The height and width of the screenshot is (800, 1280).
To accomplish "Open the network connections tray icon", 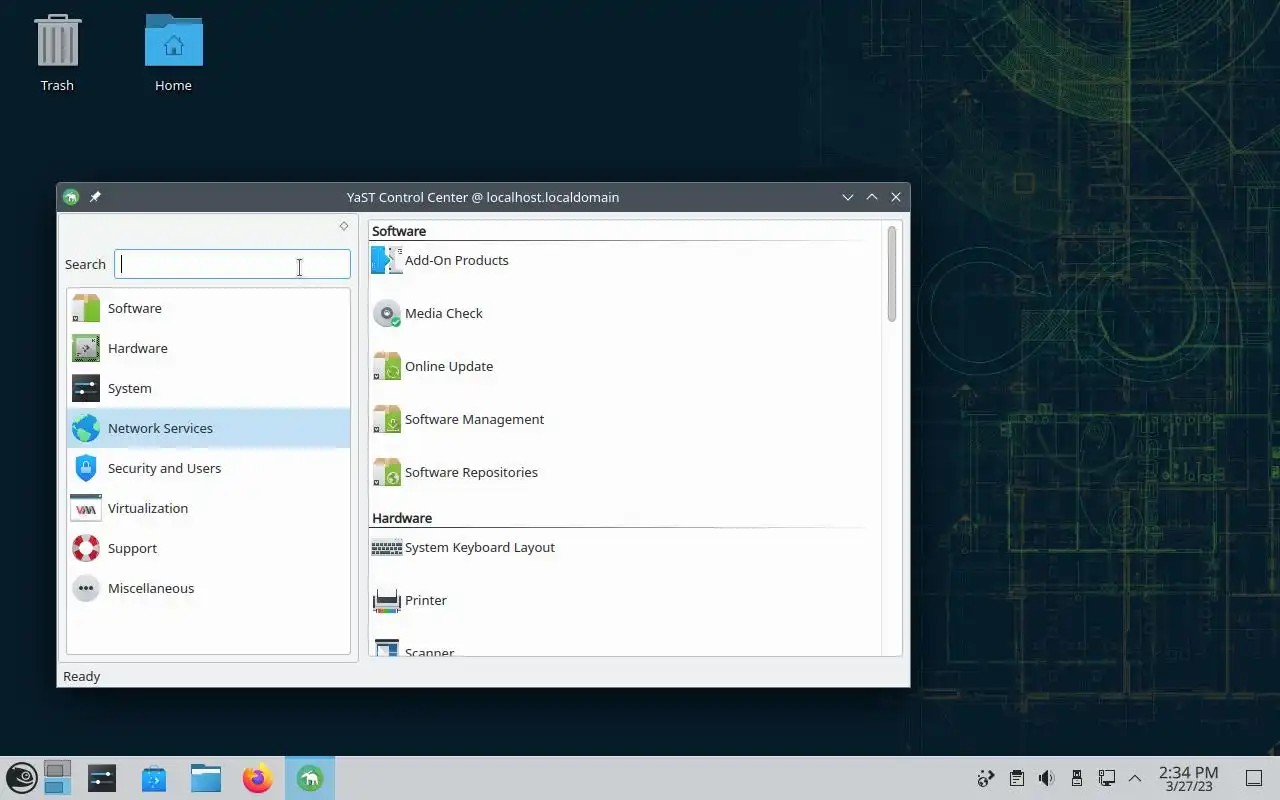I will point(1106,778).
